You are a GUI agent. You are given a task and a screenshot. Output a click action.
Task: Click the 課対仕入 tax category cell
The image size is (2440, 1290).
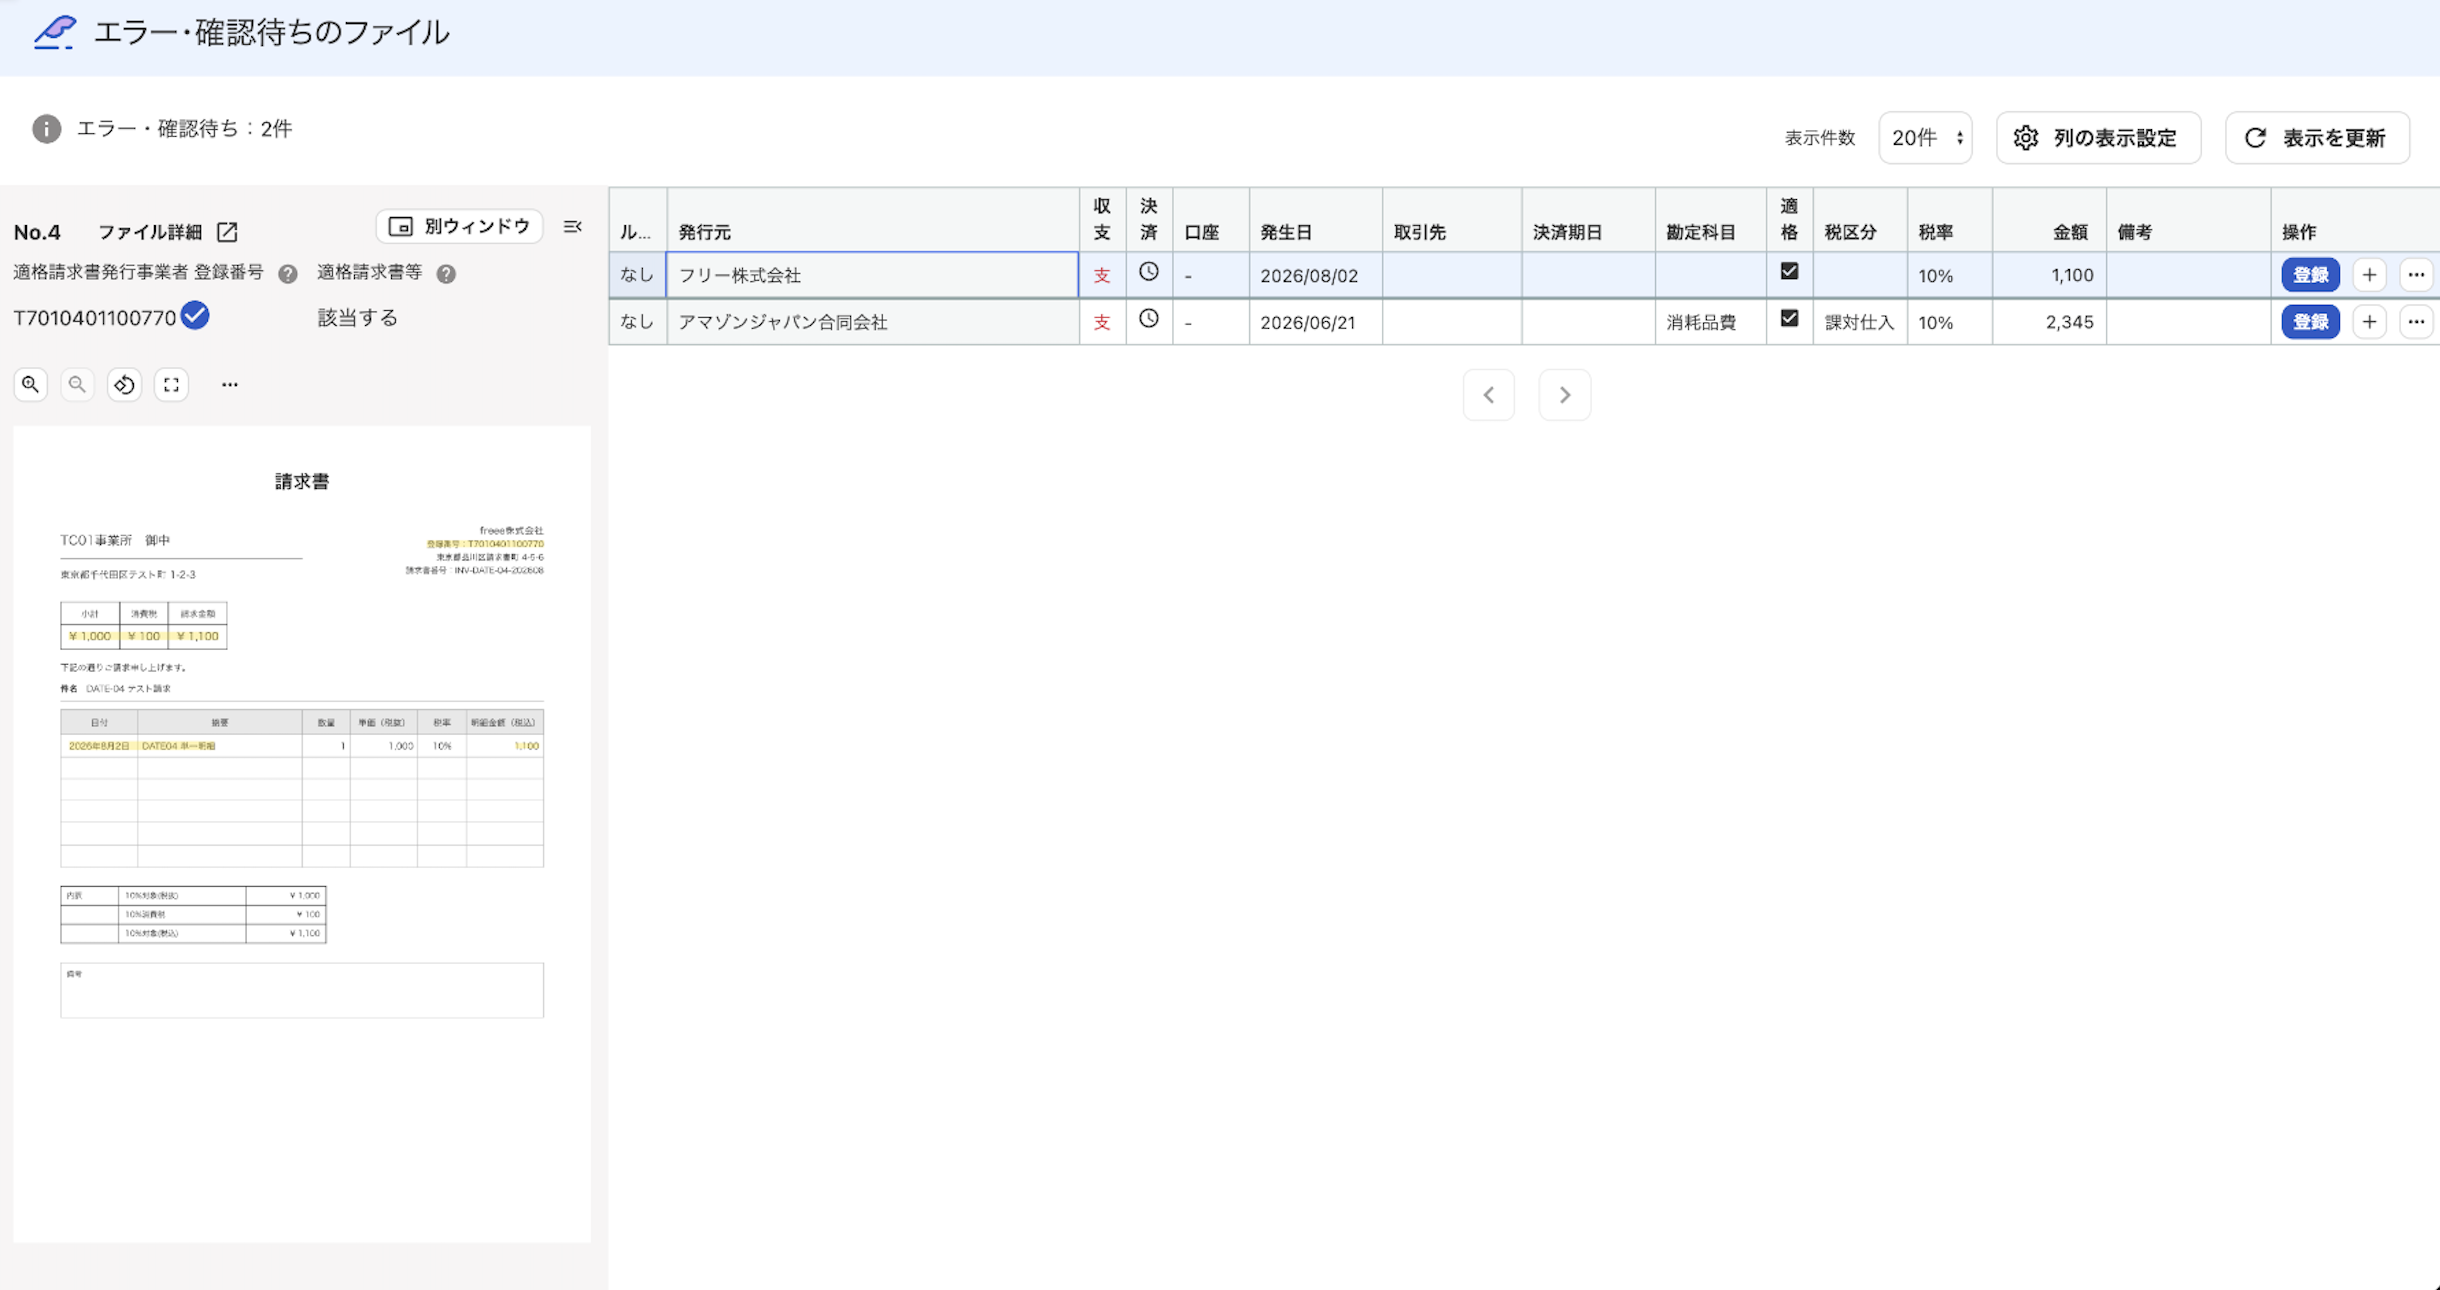[1860, 322]
